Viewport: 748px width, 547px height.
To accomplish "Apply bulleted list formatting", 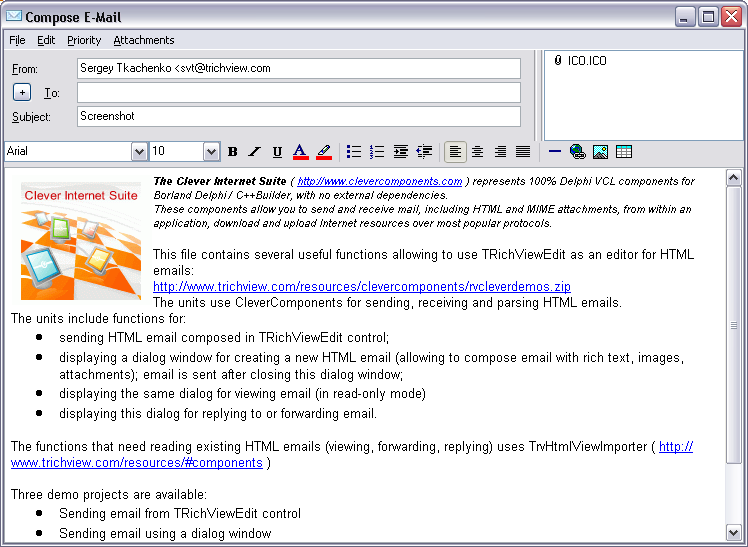I will coord(354,152).
